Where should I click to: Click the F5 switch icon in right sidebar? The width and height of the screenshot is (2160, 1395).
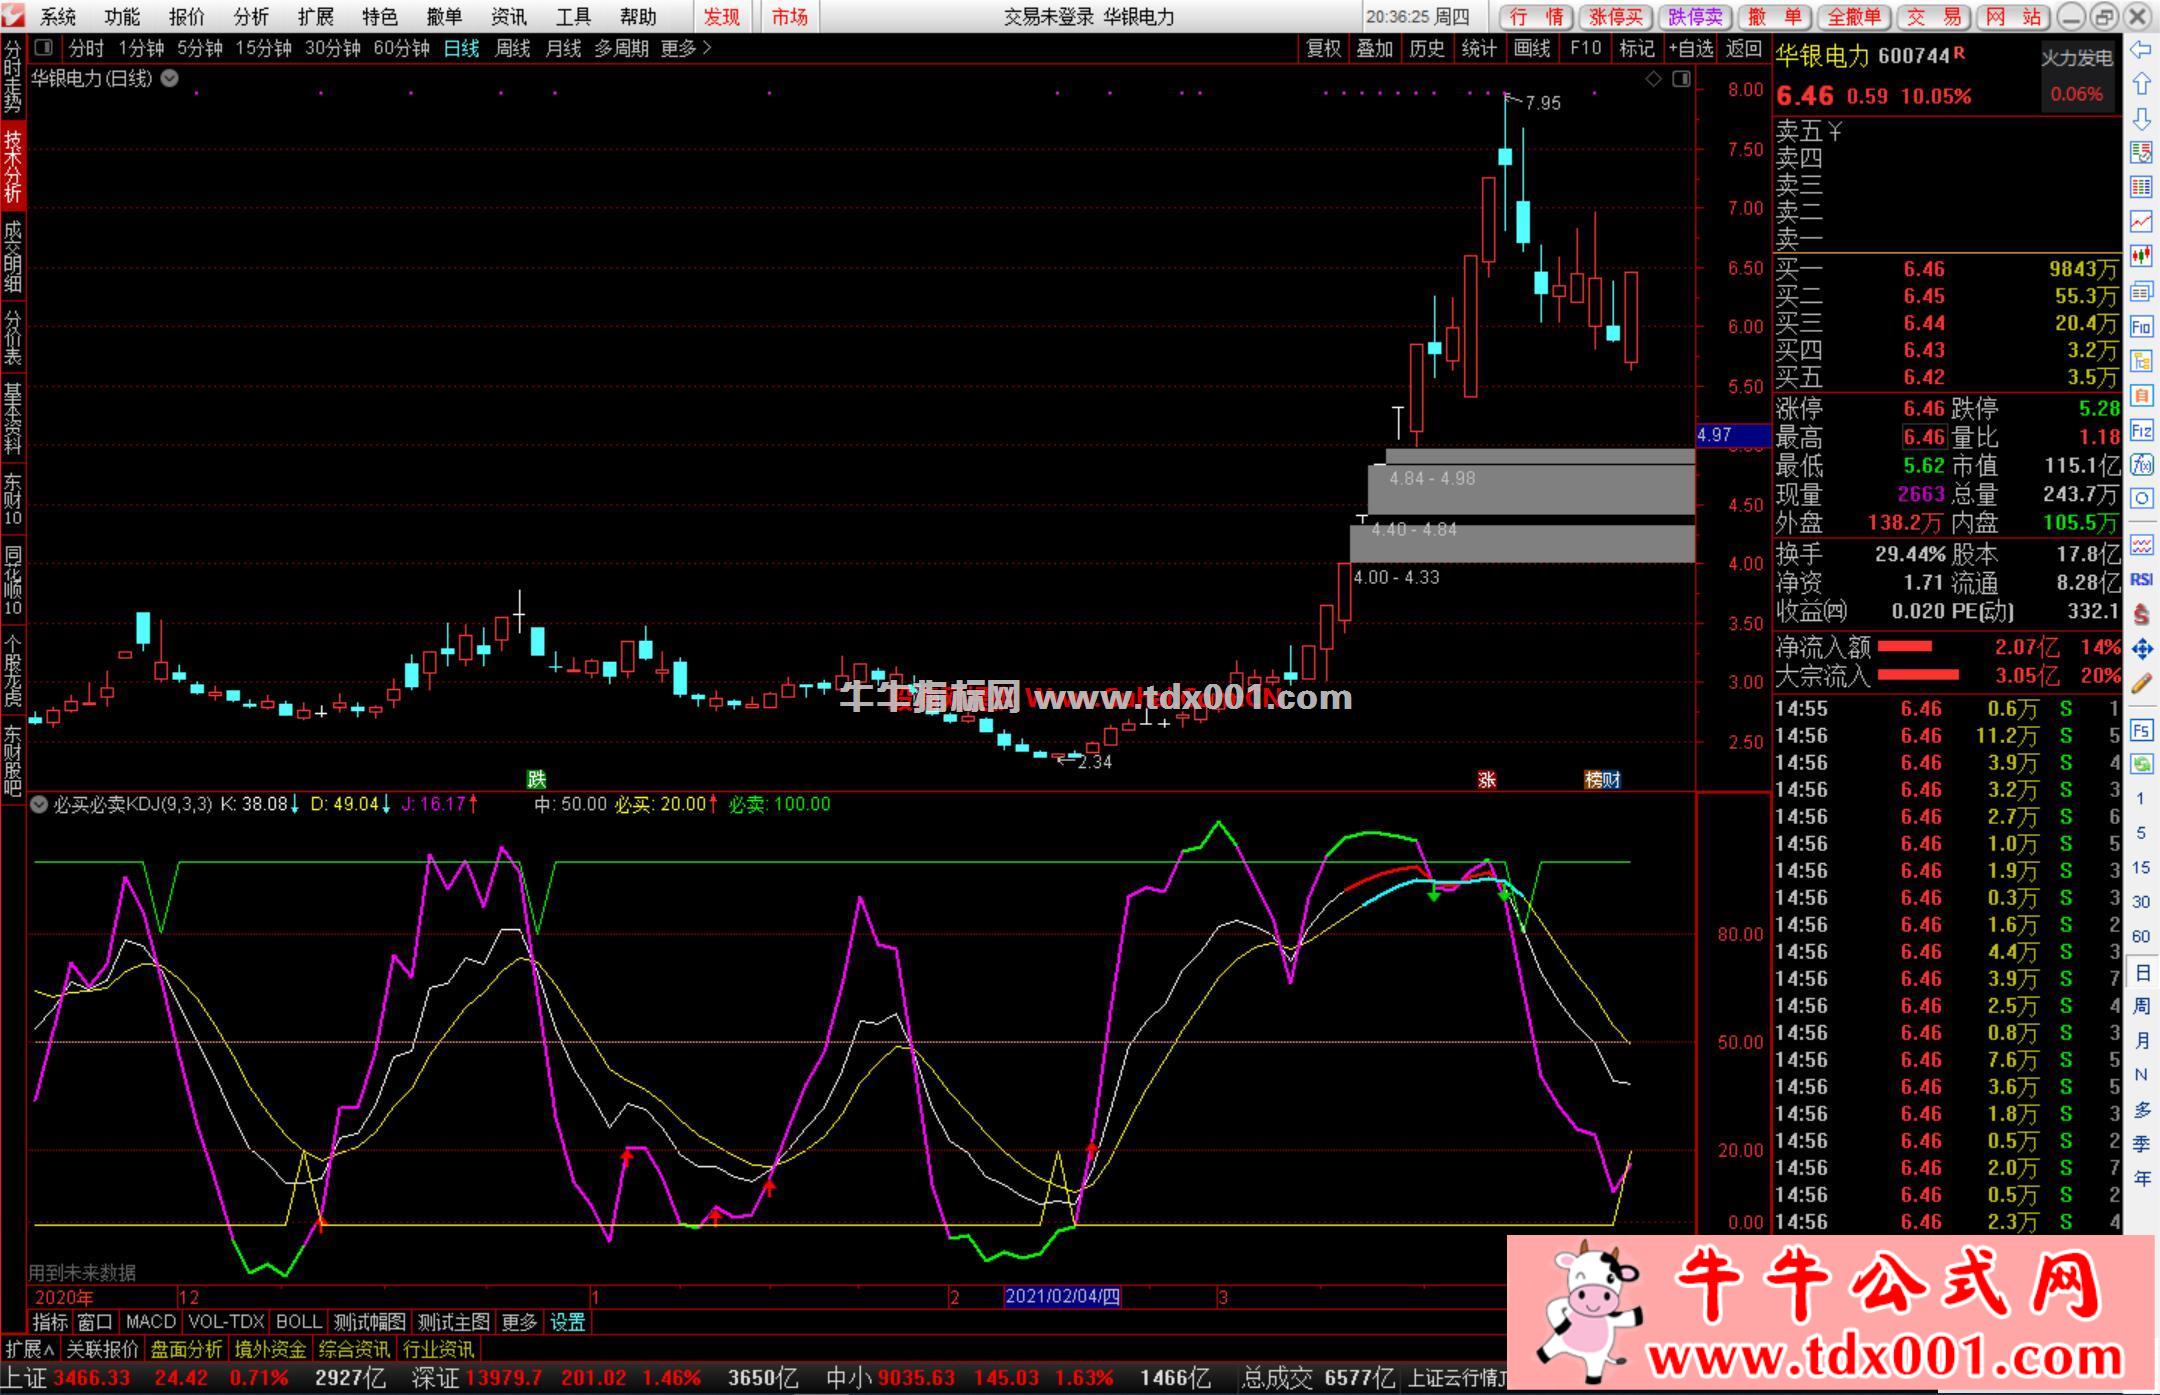click(x=2141, y=731)
